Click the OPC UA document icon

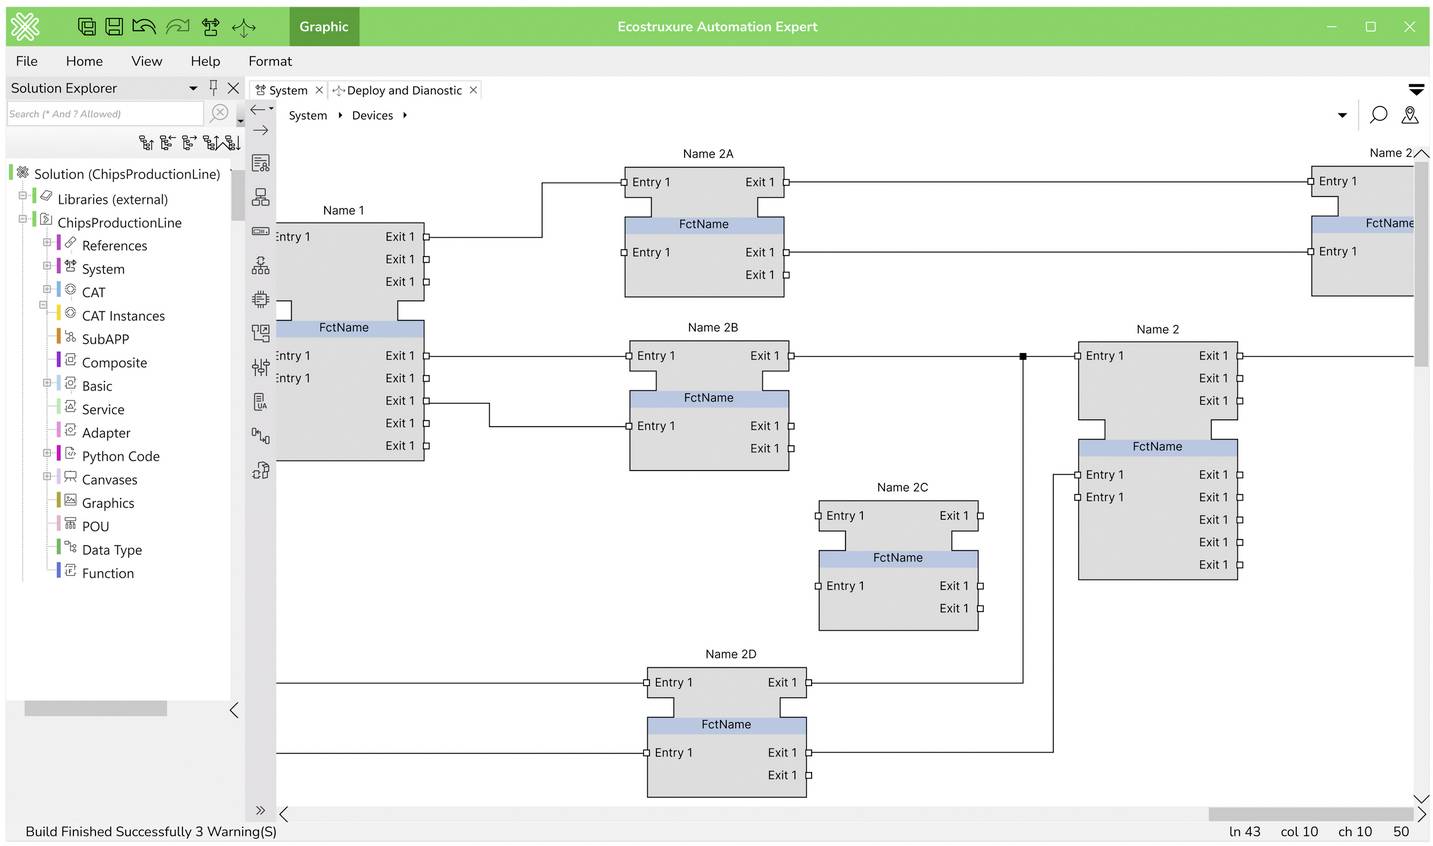click(x=260, y=402)
